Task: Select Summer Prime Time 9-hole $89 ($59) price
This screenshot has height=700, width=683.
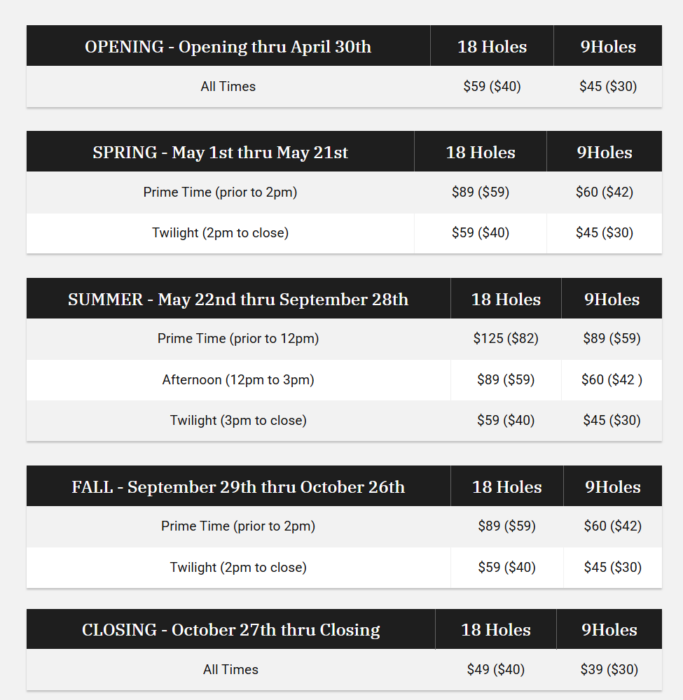Action: (x=612, y=339)
